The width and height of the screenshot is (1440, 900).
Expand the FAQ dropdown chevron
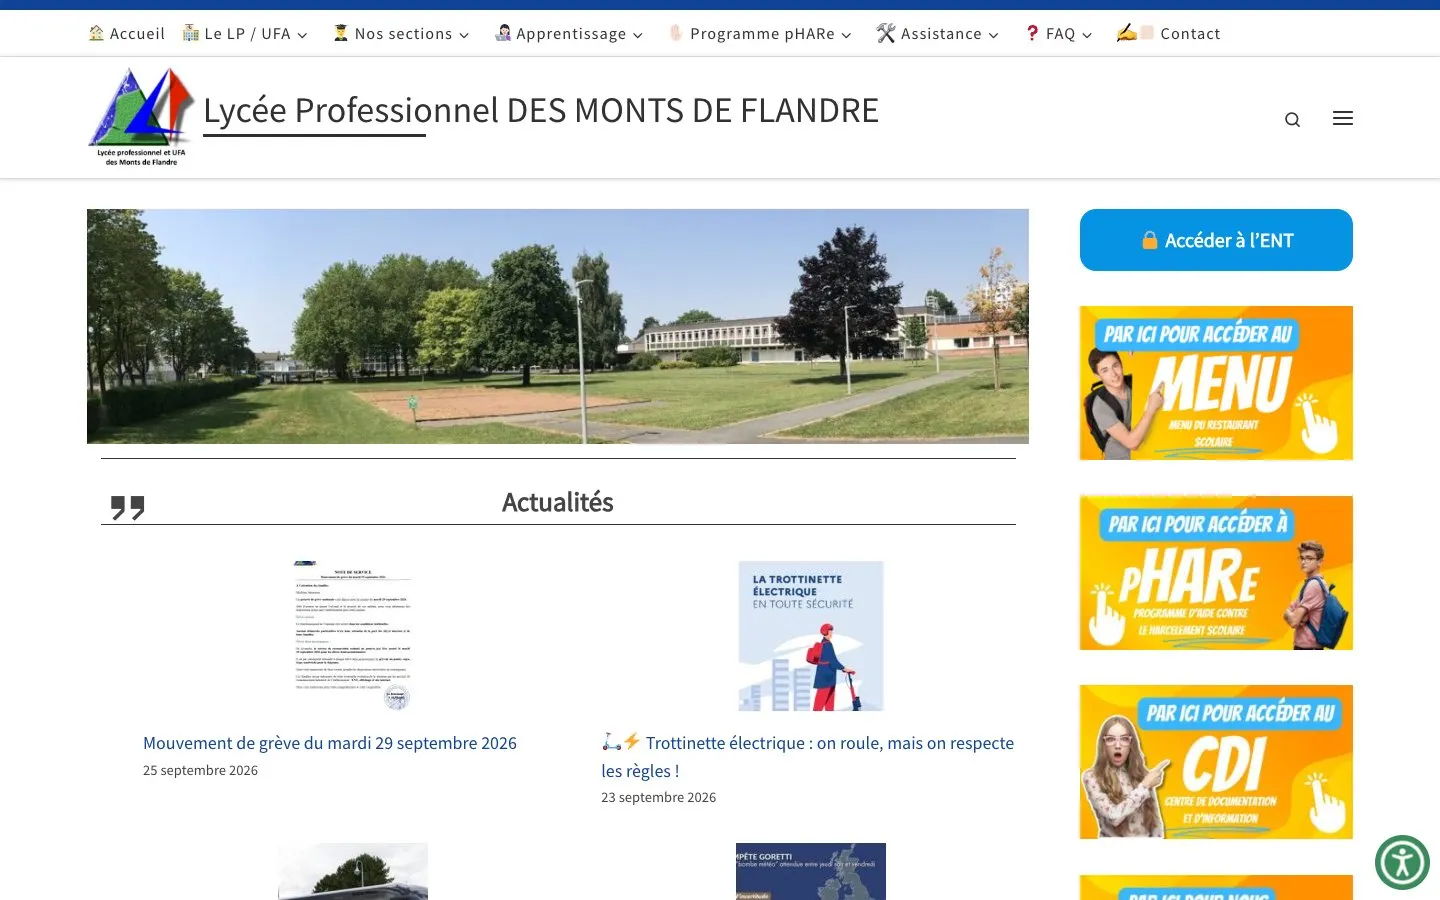(1087, 35)
